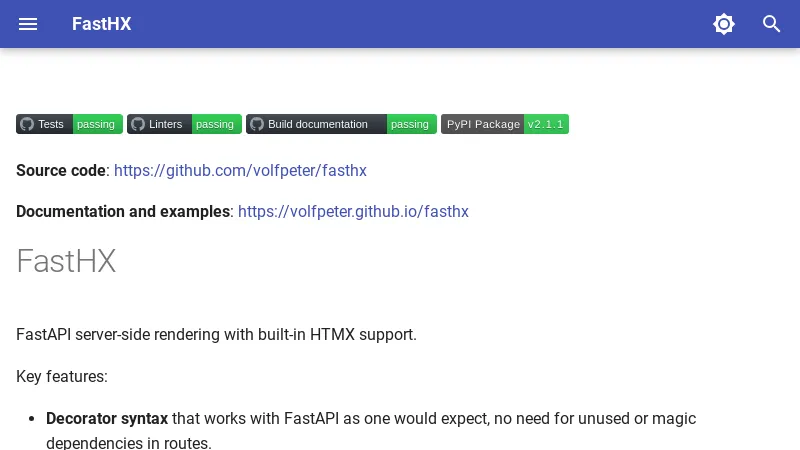Open the Tests passing badge
The image size is (800, 450).
96,124
